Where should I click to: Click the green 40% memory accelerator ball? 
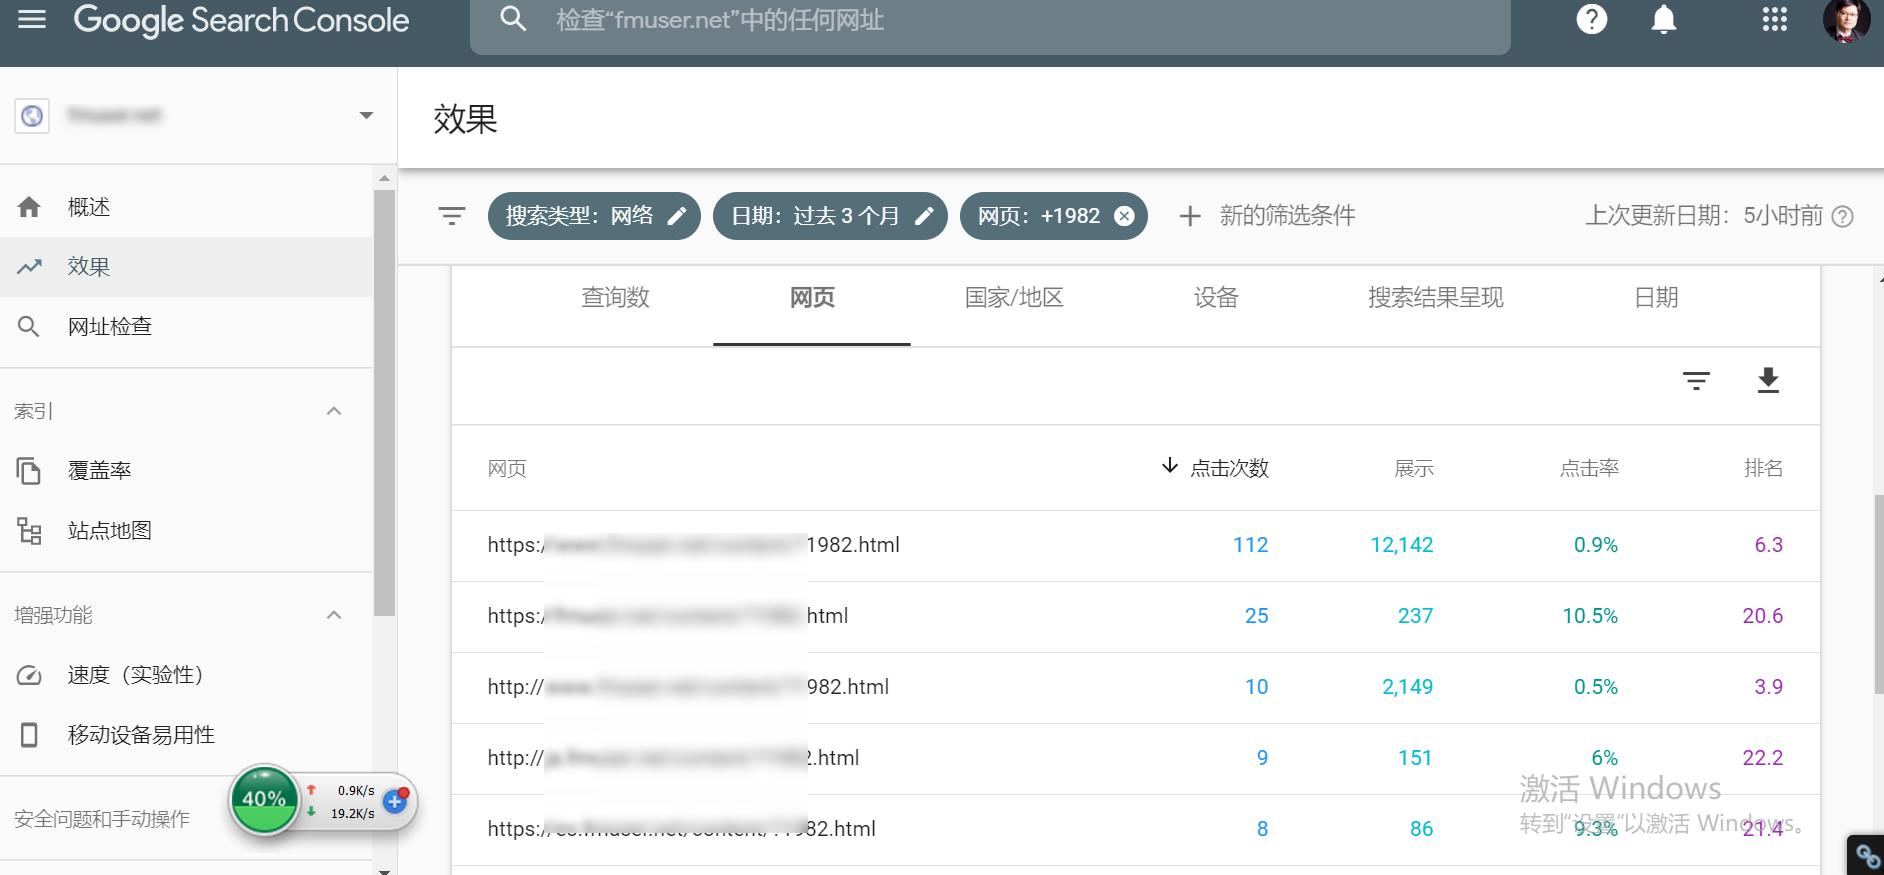pos(264,798)
